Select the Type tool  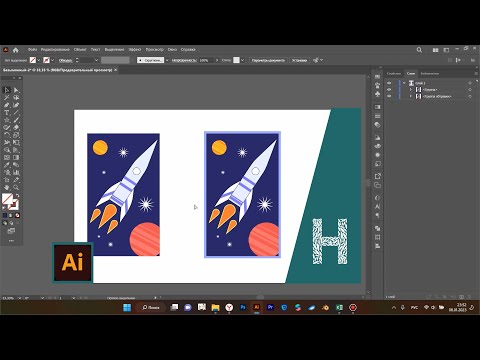[x=7, y=113]
